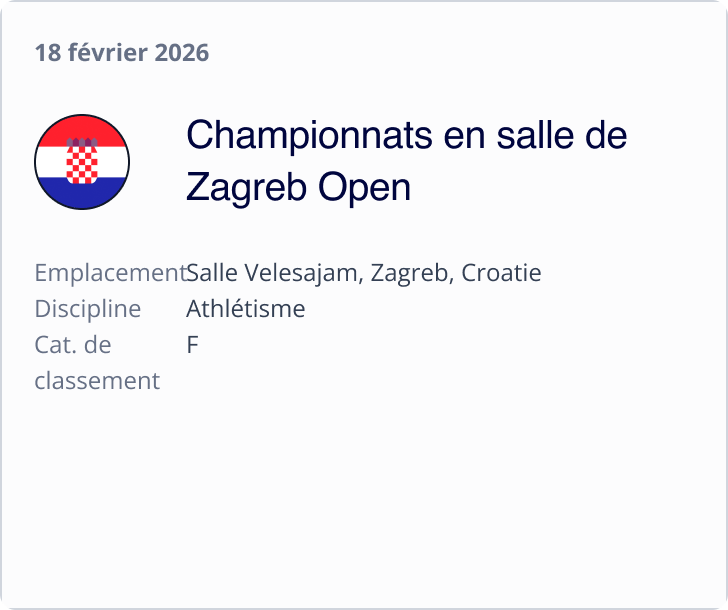
Task: Click the blue stripe of the flag
Action: 82,195
